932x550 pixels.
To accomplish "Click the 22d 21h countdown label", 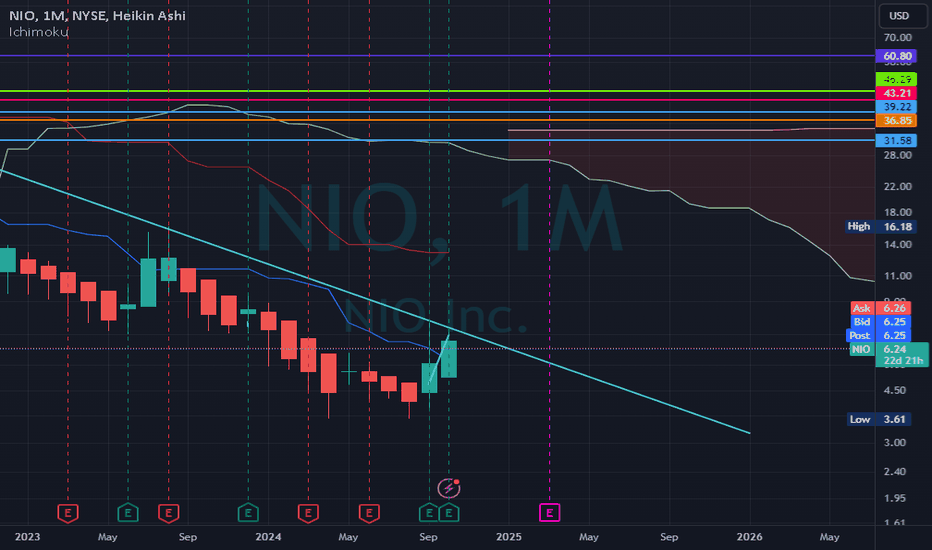I will click(903, 361).
